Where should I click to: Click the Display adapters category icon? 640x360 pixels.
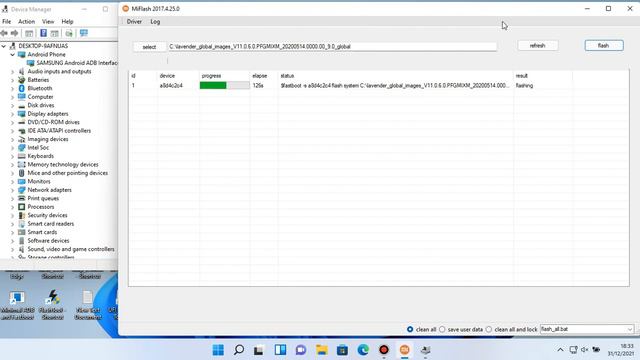pyautogui.click(x=22, y=113)
